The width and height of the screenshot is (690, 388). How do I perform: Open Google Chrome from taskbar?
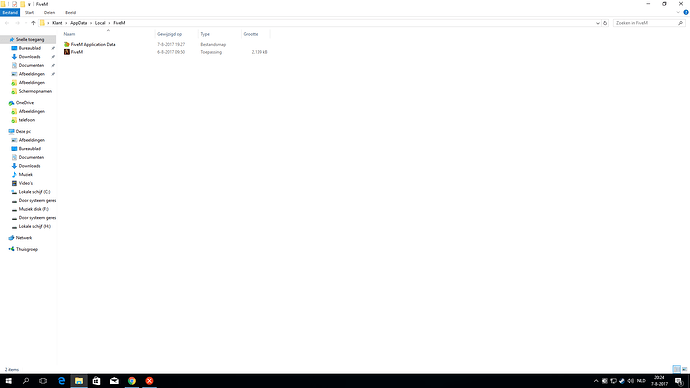click(132, 381)
